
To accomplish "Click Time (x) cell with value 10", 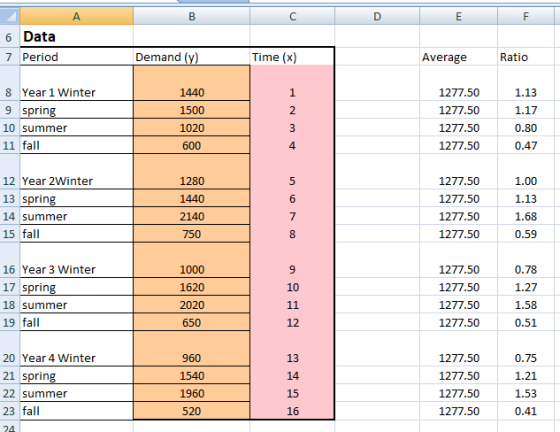I will click(292, 287).
